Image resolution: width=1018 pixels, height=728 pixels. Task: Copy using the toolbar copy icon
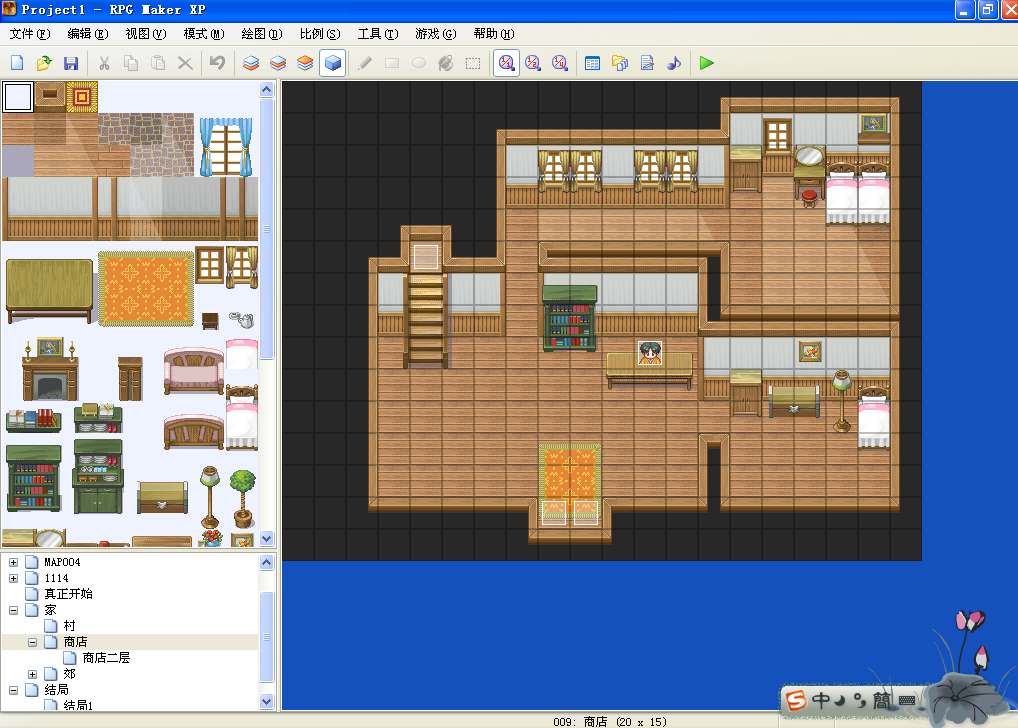pyautogui.click(x=131, y=63)
